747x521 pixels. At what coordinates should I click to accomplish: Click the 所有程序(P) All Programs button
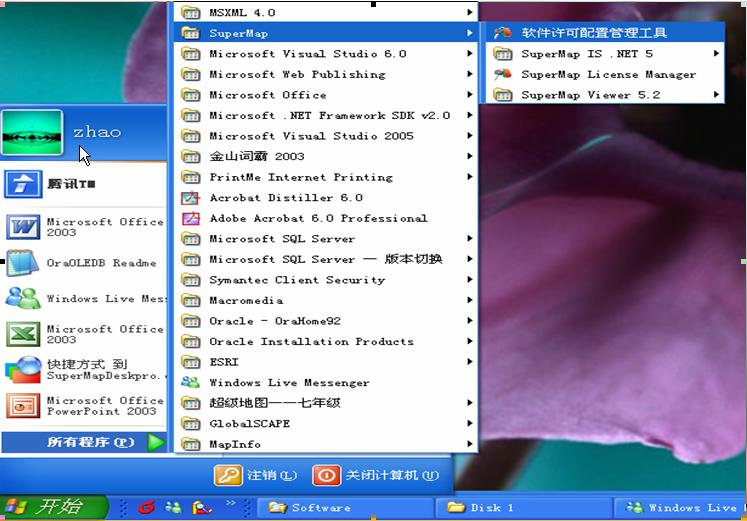pos(84,442)
